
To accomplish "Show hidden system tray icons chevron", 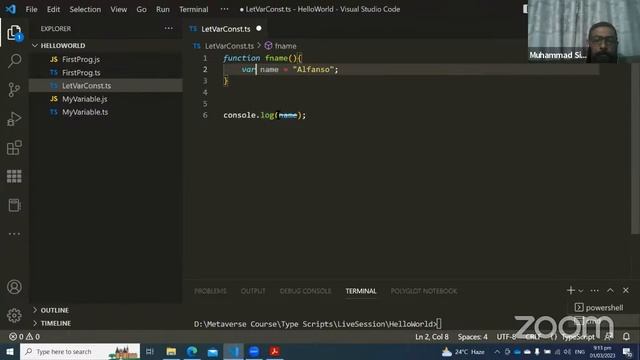I will (x=497, y=351).
